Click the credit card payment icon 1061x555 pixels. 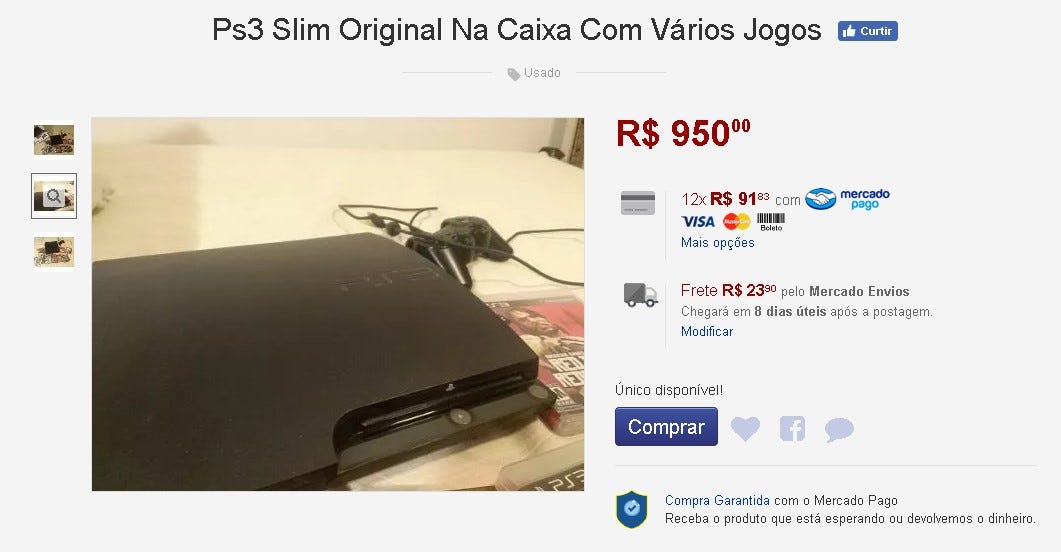click(637, 203)
